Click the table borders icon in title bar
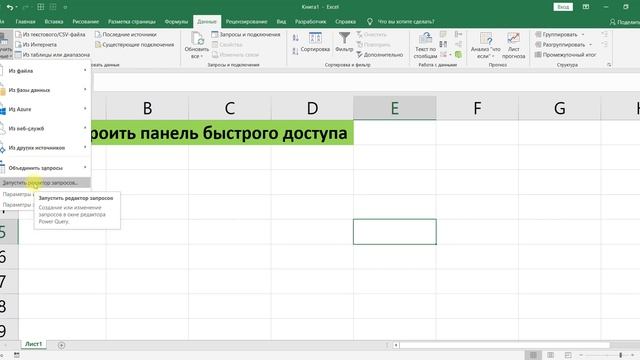The height and width of the screenshot is (360, 640). coord(40,7)
